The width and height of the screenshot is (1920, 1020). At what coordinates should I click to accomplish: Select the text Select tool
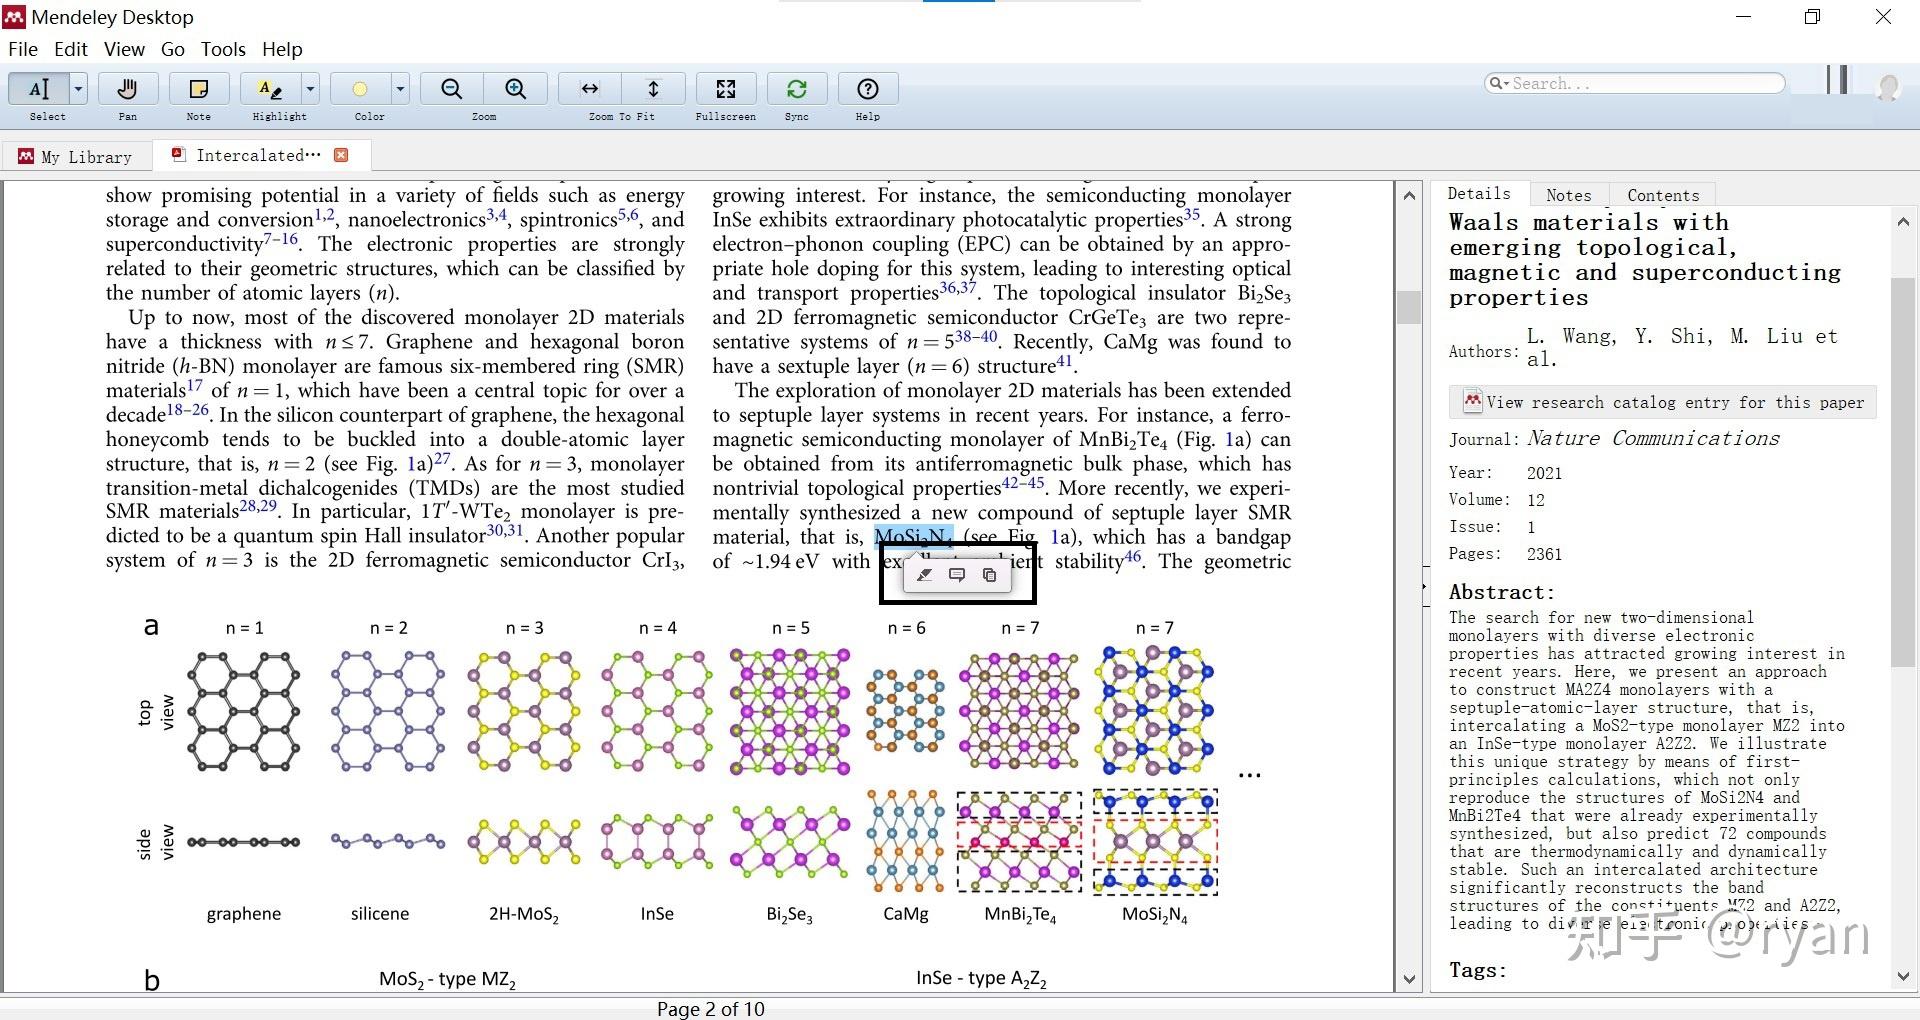pos(38,89)
